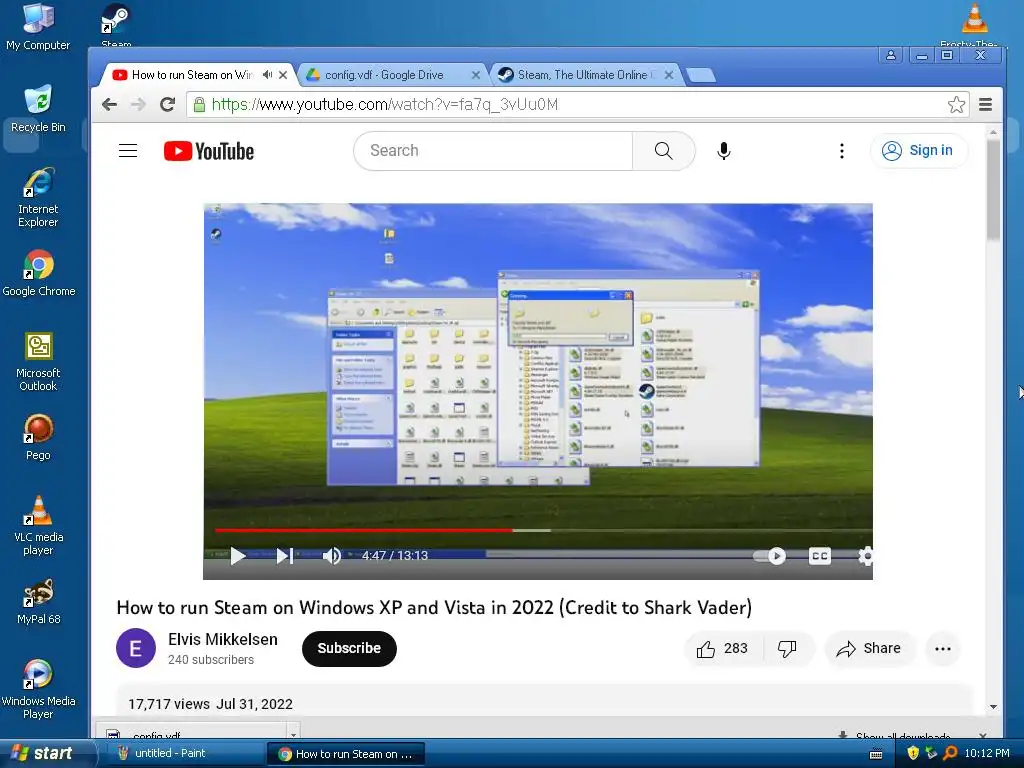Skip to next video
1024x768 pixels.
tap(285, 556)
